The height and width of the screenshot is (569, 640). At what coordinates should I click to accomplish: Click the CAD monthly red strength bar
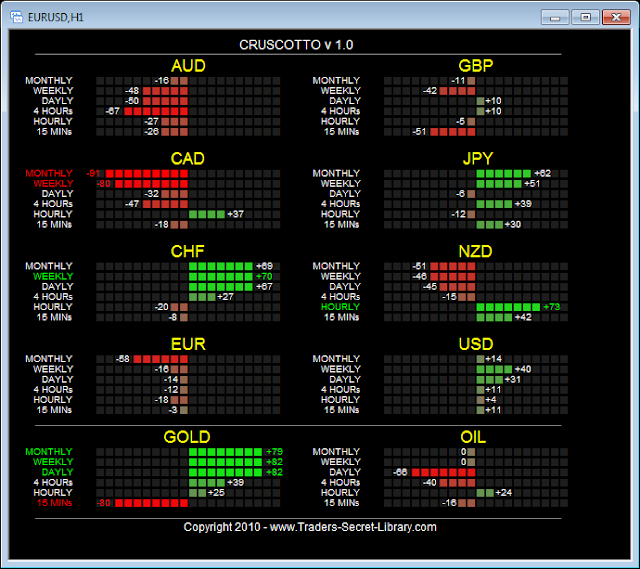click(x=147, y=173)
